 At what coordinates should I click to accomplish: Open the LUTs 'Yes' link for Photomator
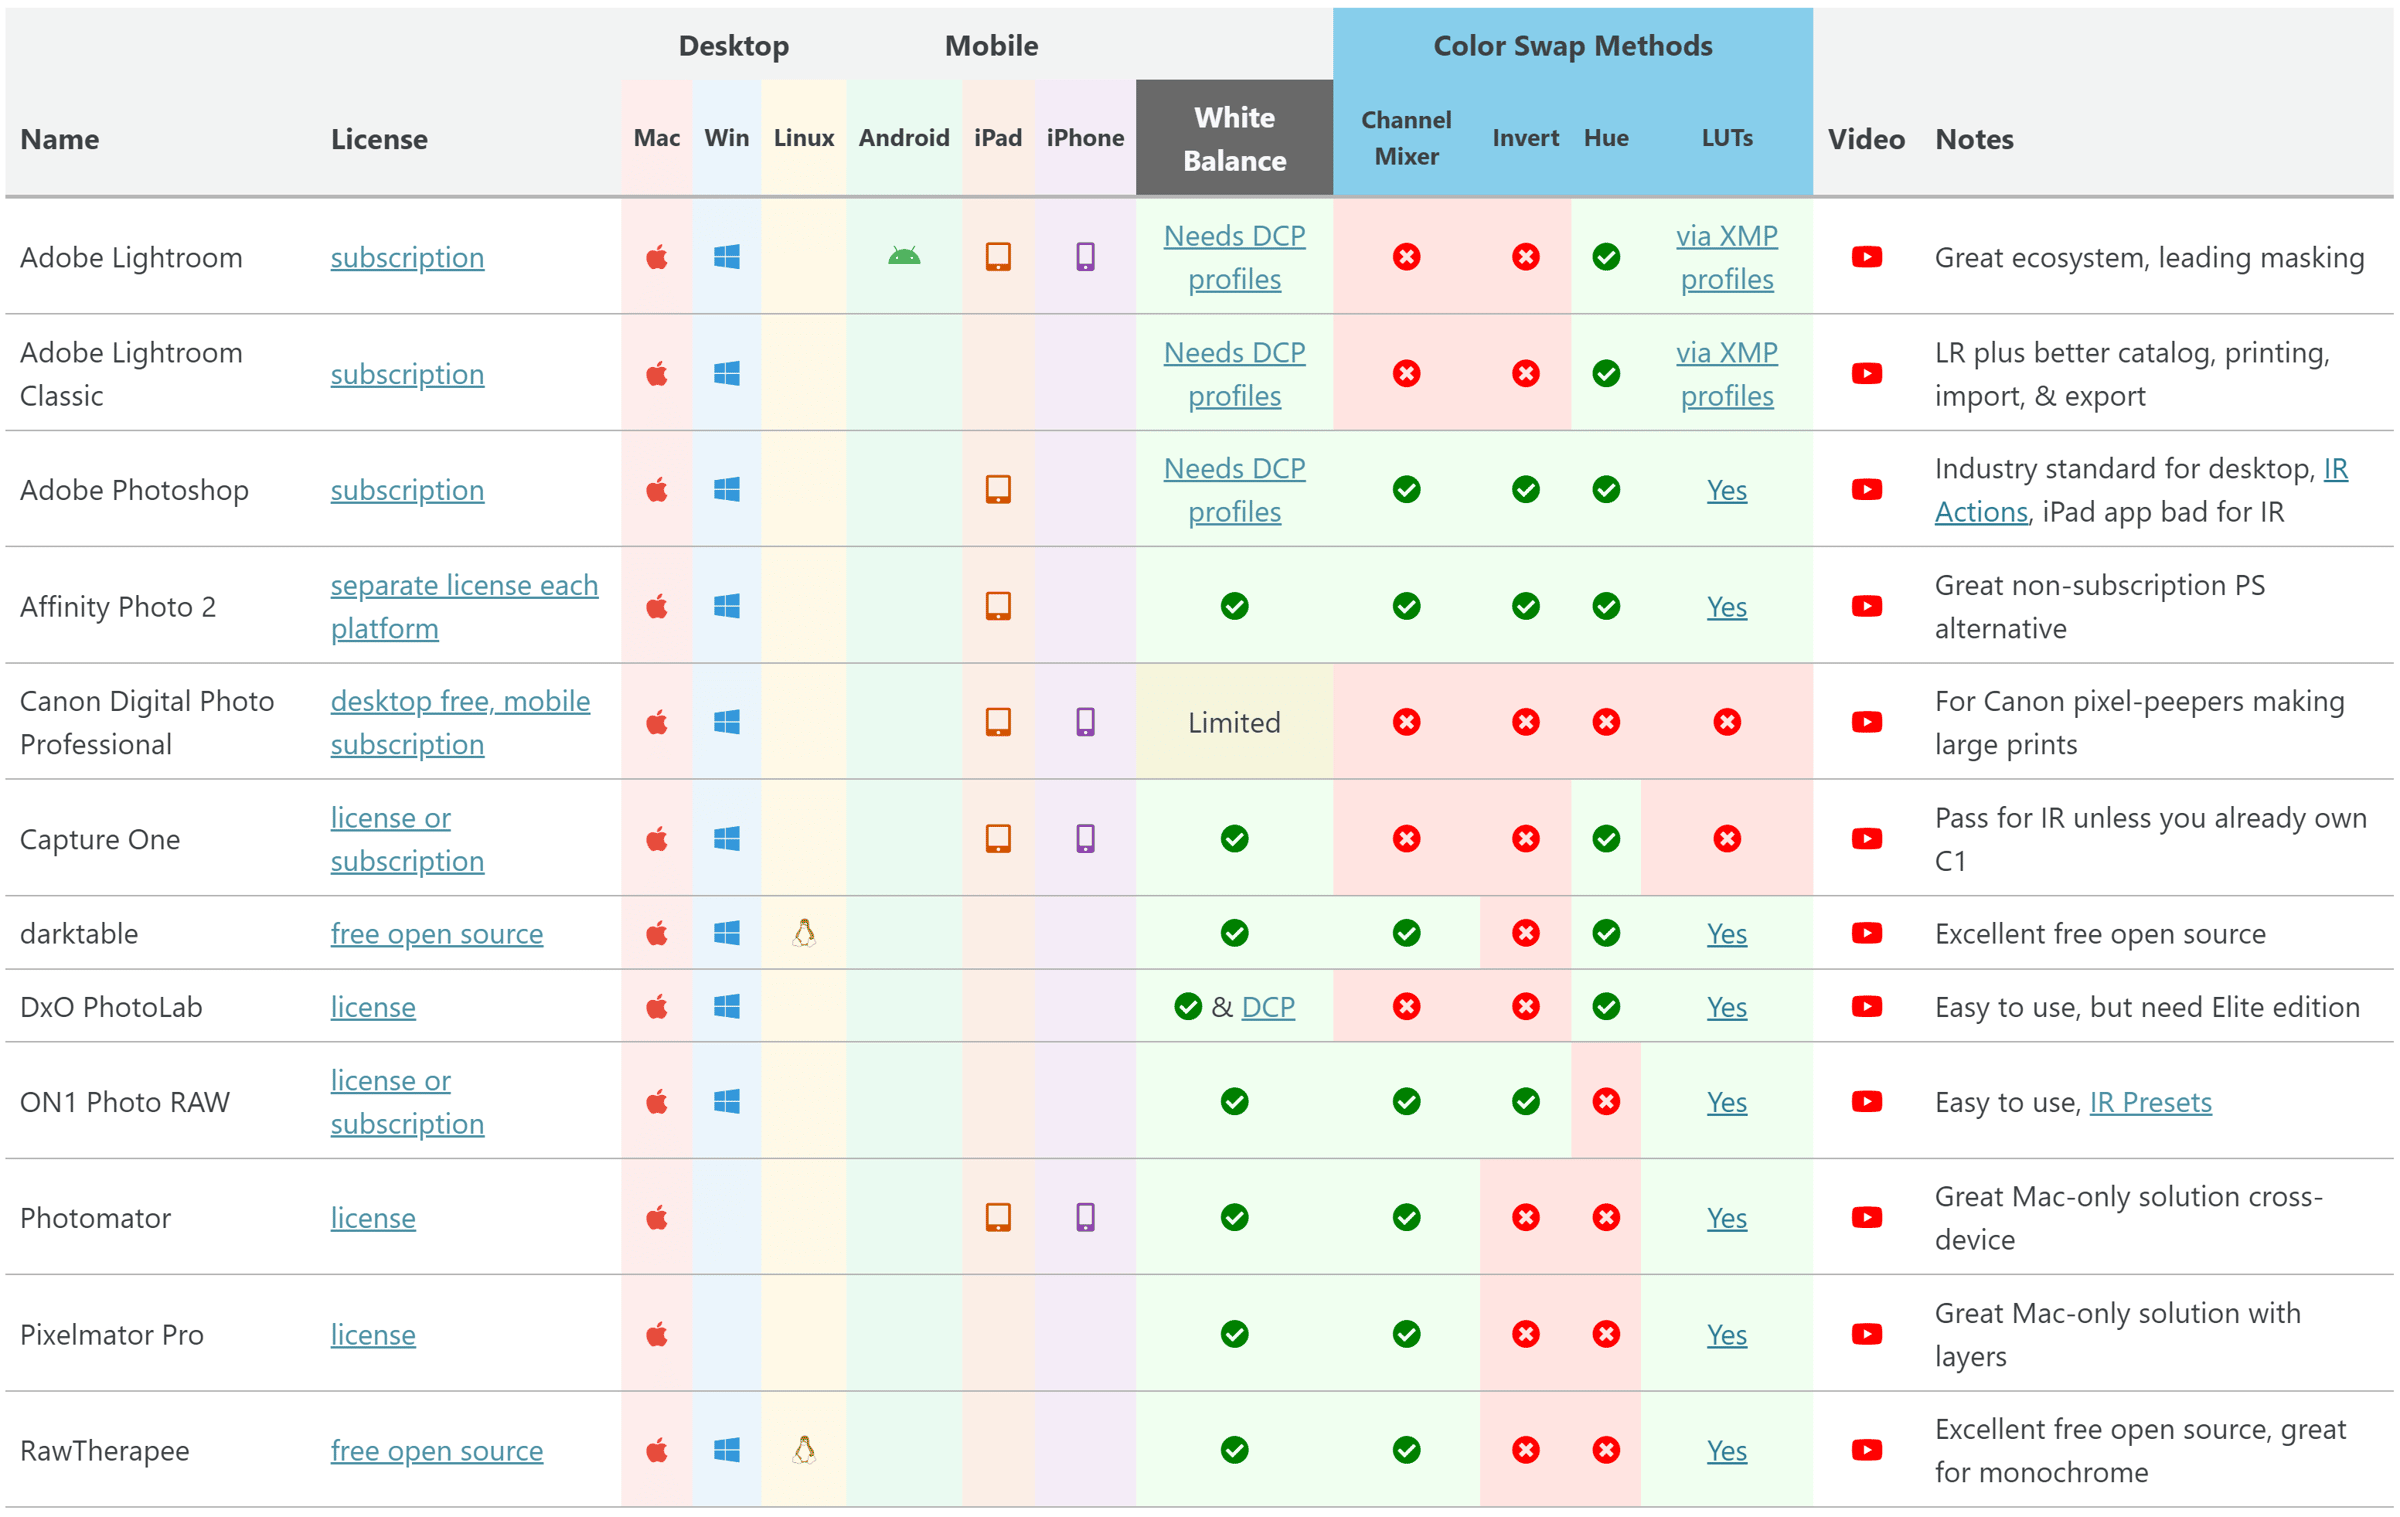pos(1726,1218)
